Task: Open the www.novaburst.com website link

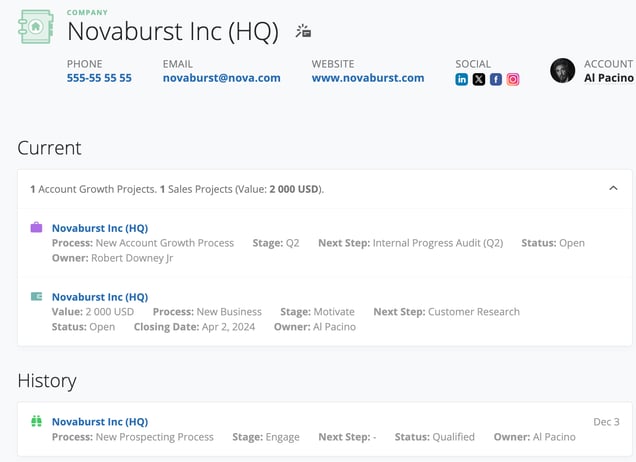Action: pos(368,78)
